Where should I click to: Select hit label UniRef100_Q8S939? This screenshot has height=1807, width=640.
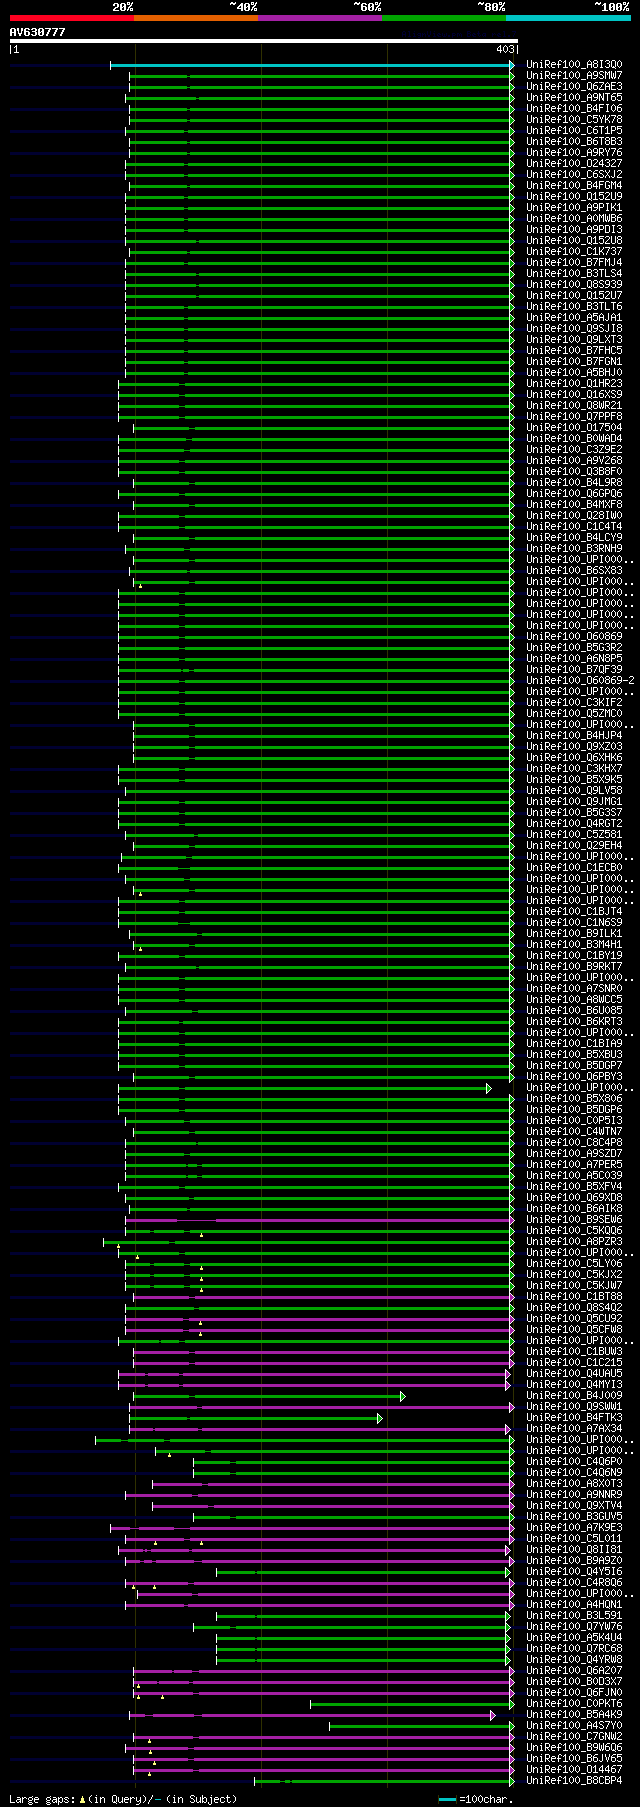coord(574,285)
